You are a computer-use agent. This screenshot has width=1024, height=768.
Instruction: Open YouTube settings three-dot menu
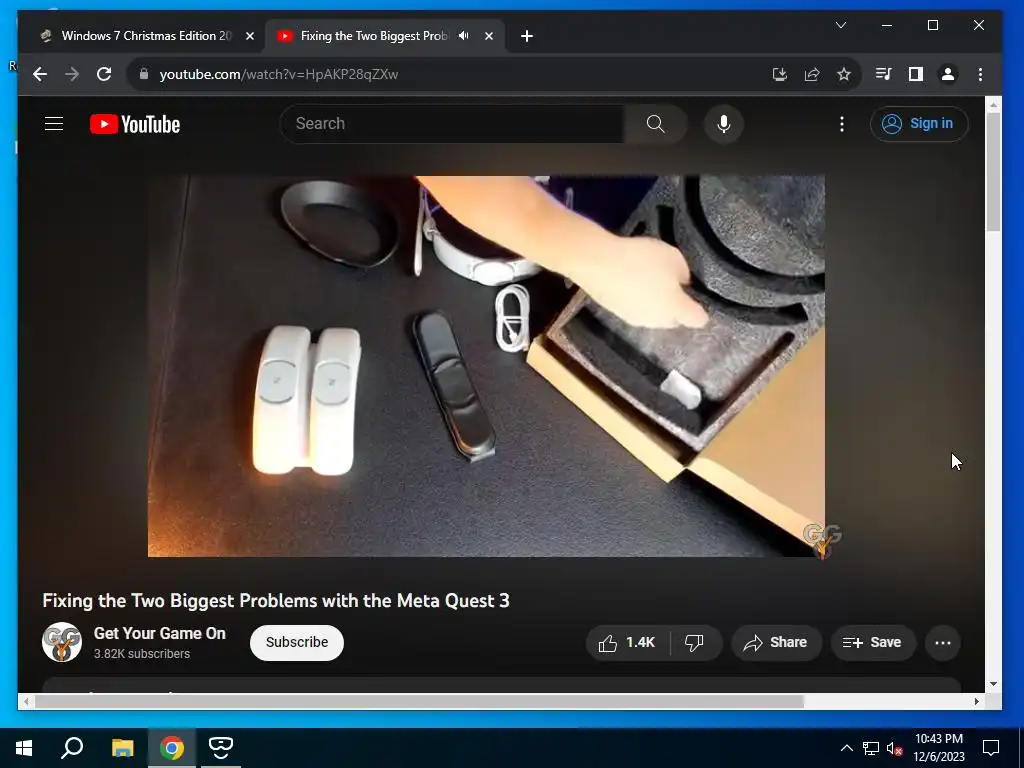[x=842, y=123]
